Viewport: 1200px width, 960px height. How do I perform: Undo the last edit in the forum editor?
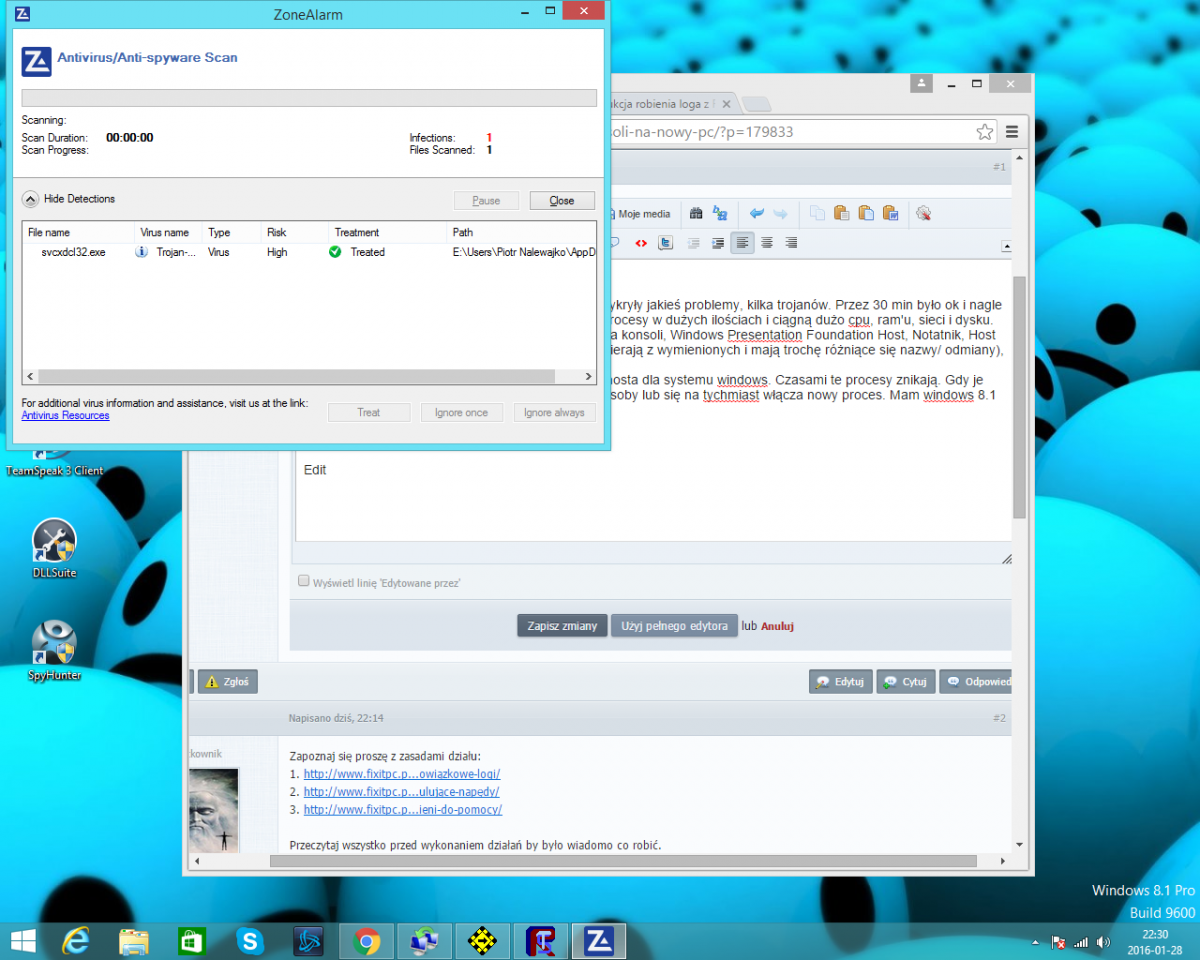tap(757, 213)
